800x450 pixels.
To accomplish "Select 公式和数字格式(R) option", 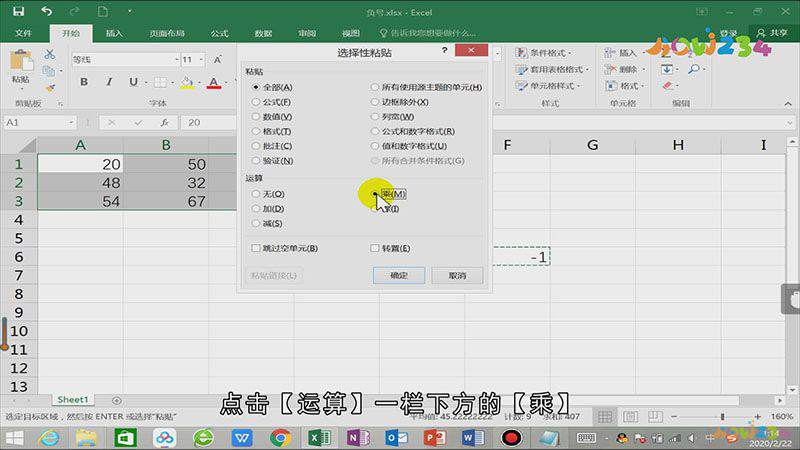I will click(x=413, y=131).
